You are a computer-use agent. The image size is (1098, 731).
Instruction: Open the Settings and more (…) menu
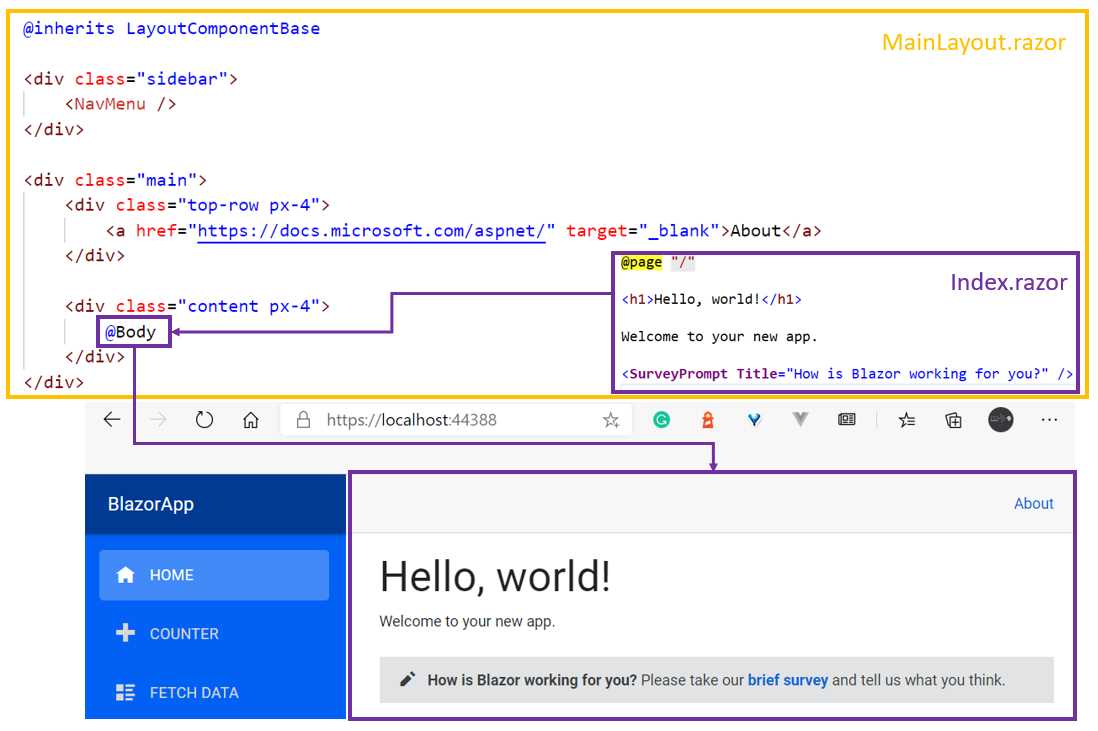[x=1048, y=420]
